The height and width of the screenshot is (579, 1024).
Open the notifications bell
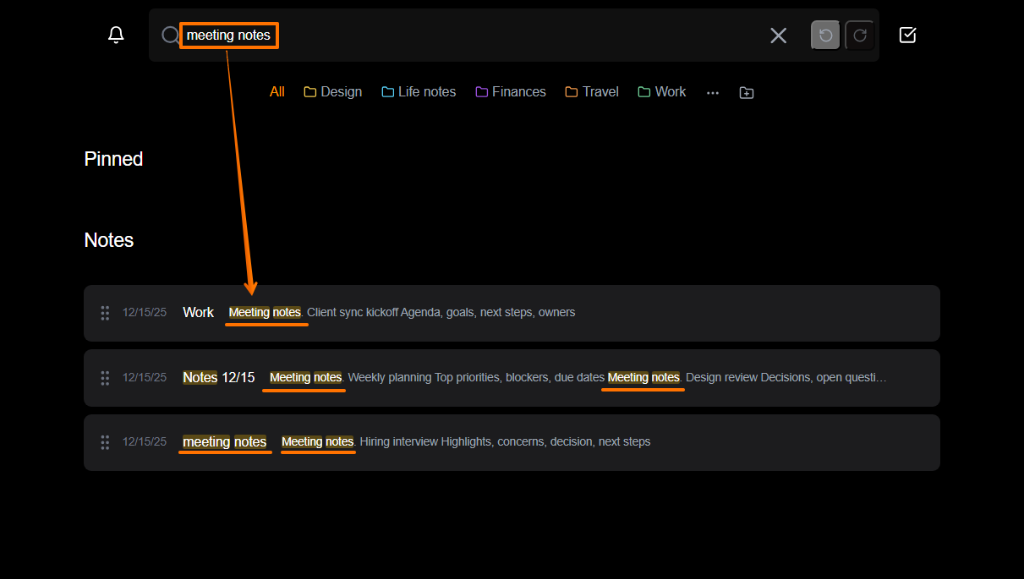pyautogui.click(x=115, y=34)
